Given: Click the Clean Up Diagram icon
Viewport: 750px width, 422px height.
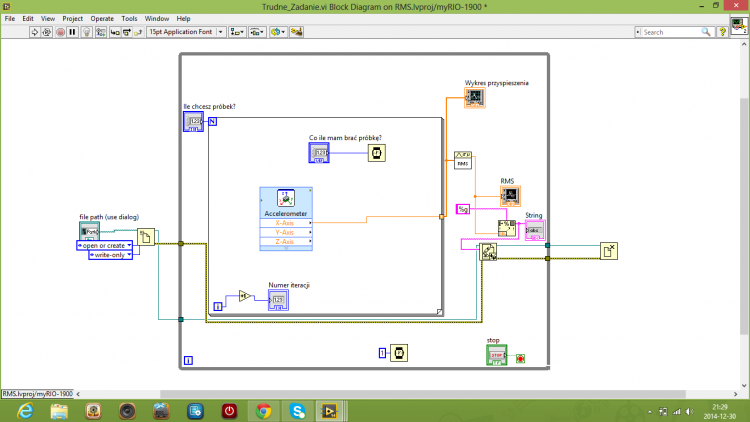Looking at the screenshot, I should (x=296, y=32).
